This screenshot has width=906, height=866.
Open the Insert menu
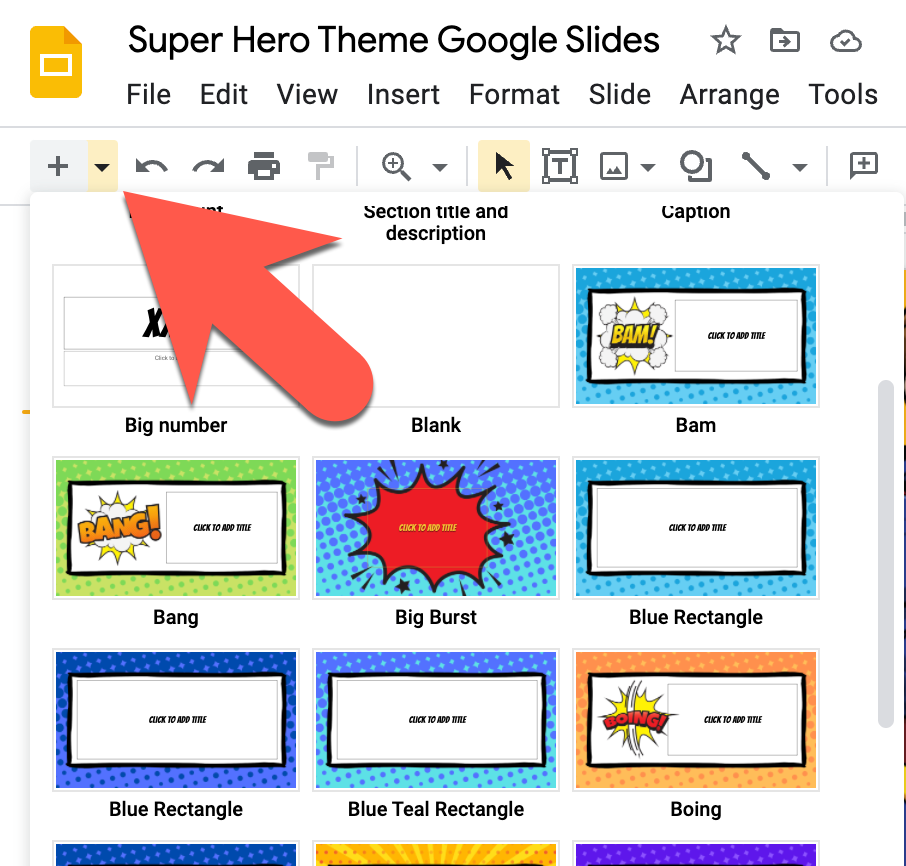403,94
